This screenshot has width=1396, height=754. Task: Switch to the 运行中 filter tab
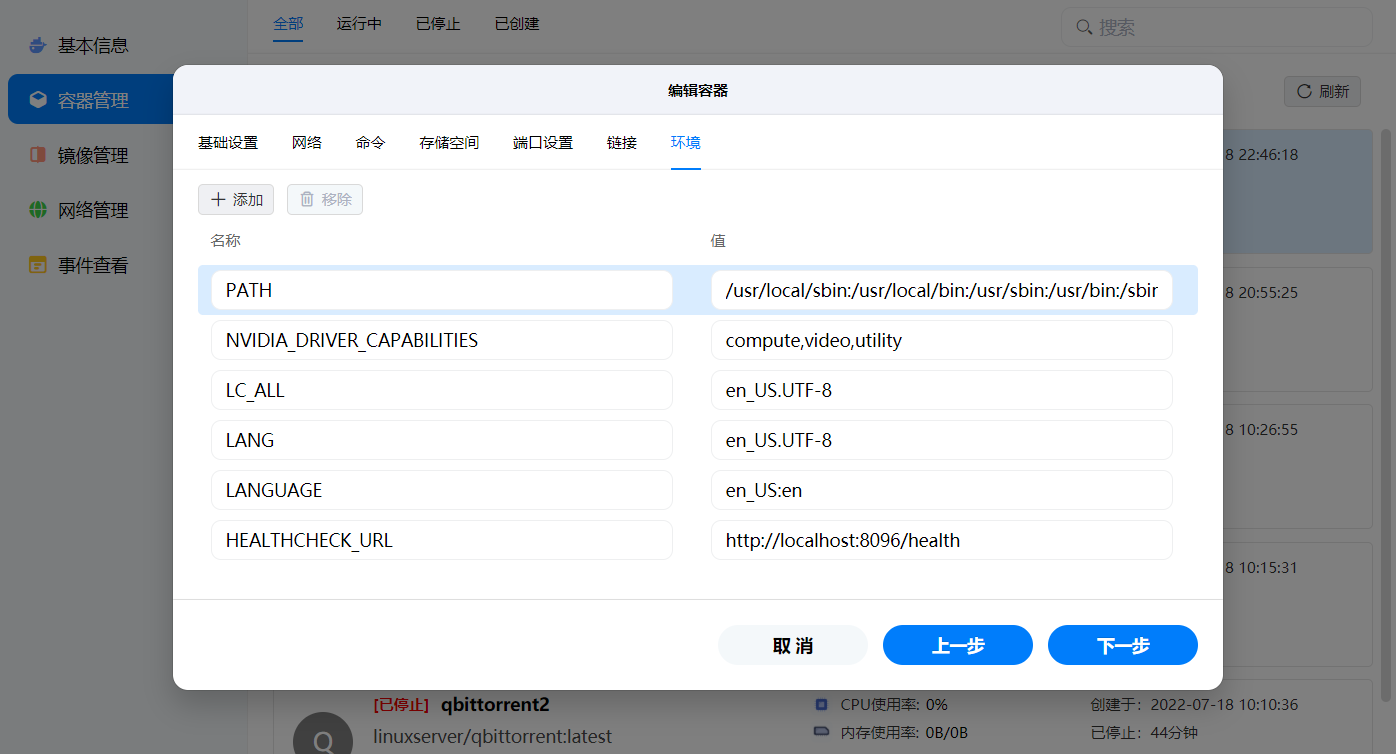coord(359,23)
